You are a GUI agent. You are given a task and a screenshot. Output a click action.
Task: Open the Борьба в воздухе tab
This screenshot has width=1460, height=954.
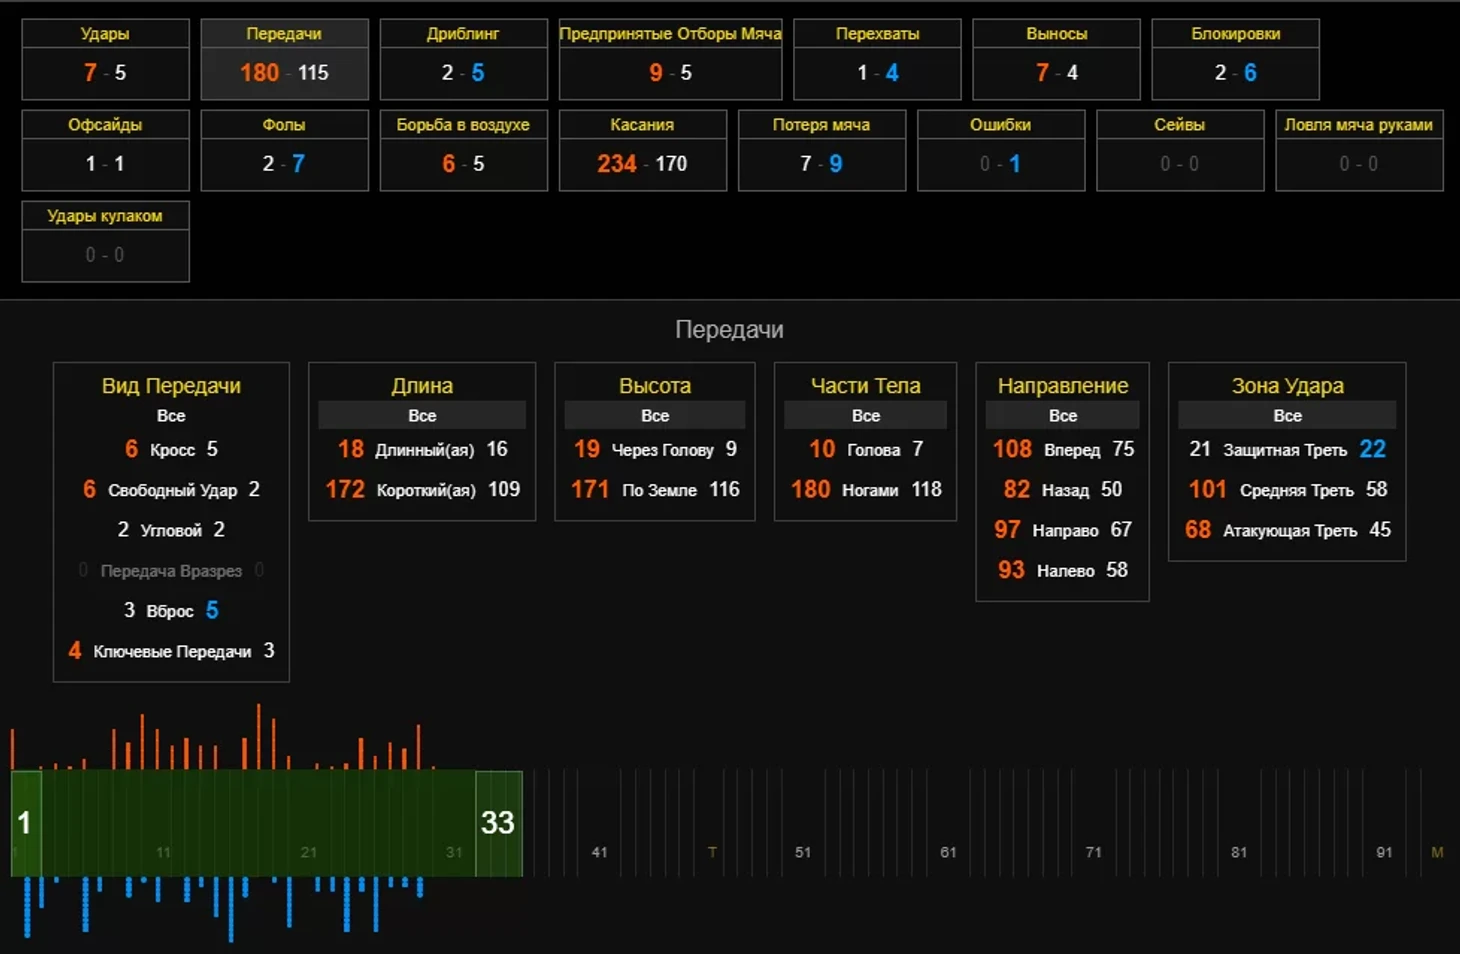[x=463, y=150]
